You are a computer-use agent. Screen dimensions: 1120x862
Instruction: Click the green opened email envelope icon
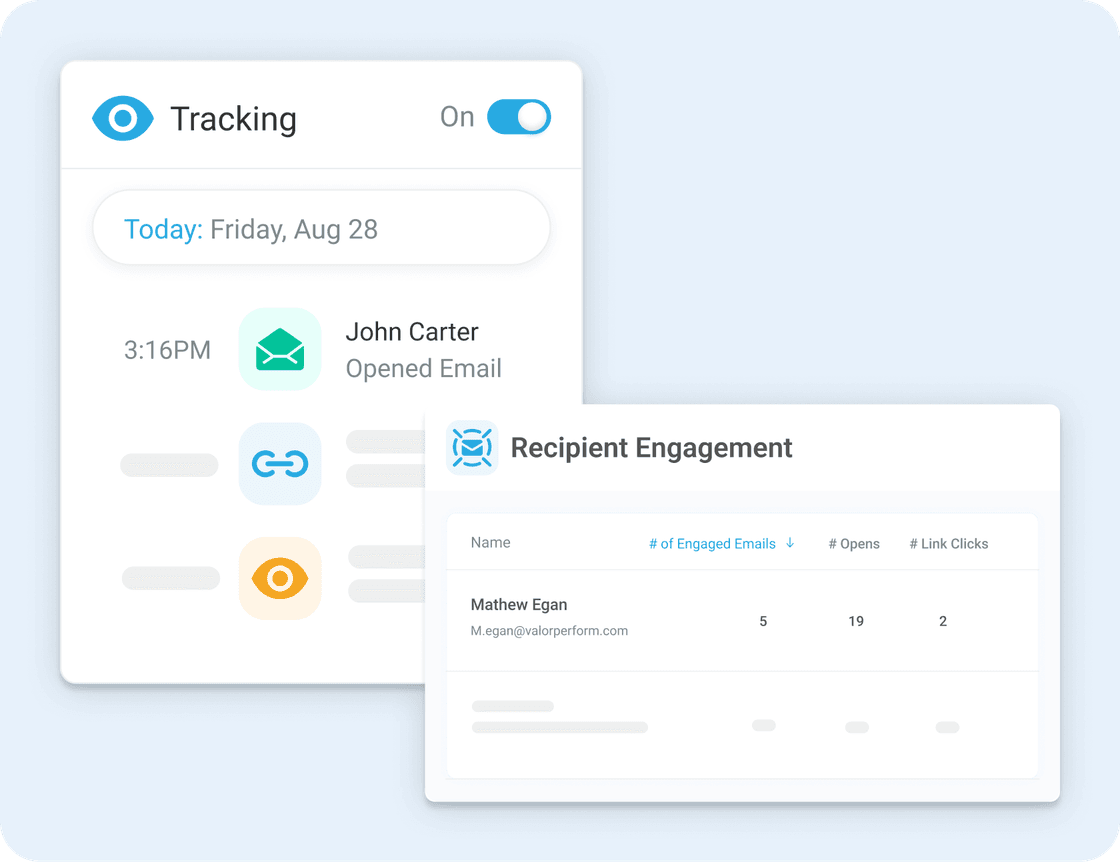tap(280, 349)
